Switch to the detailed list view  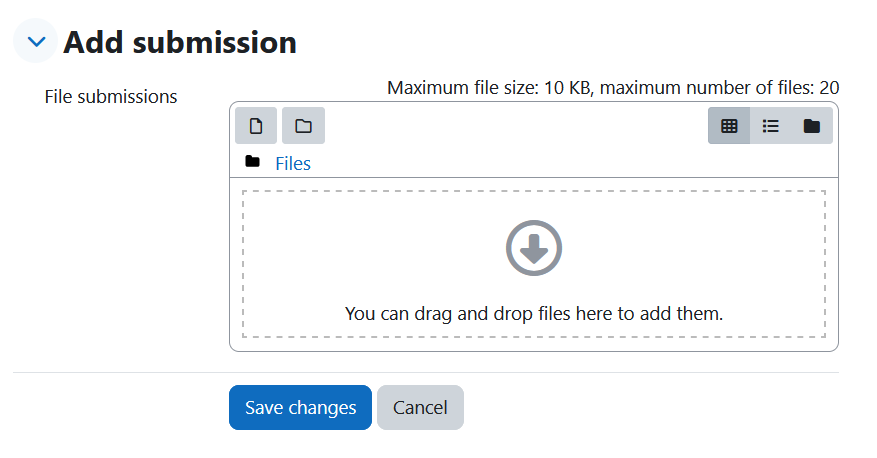770,126
